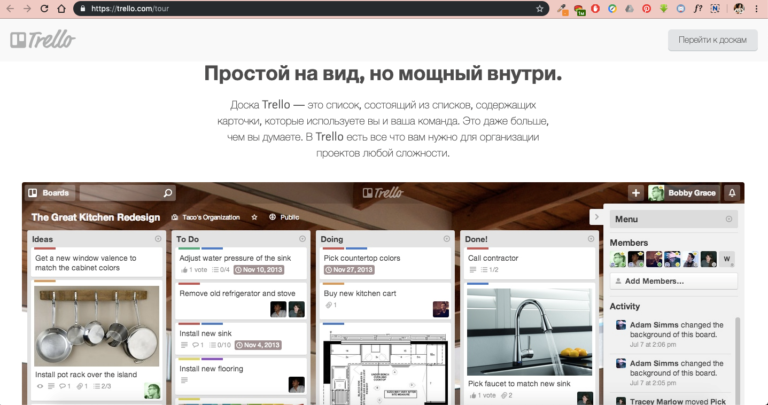Bookmark this page with the star icon
Image resolution: width=768 pixels, height=405 pixels.
point(539,8)
